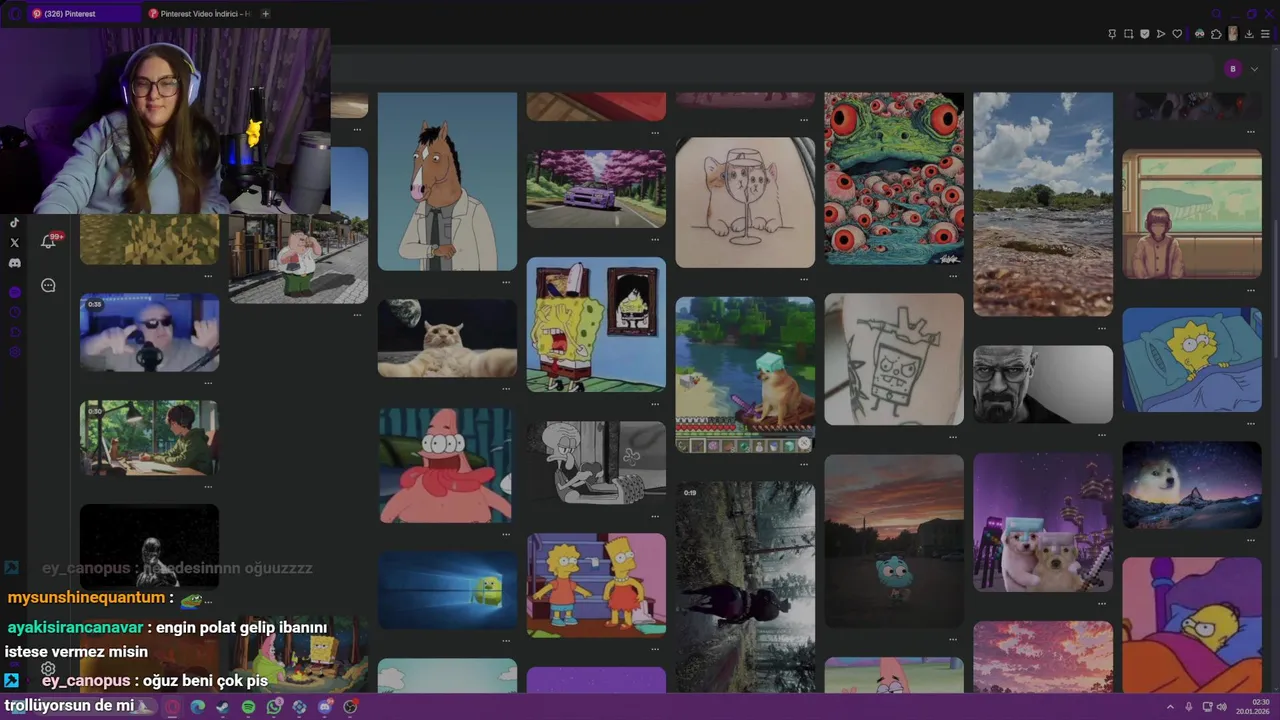Open the two dogs Minecraft End pin
The width and height of the screenshot is (1280, 720).
pyautogui.click(x=1043, y=522)
